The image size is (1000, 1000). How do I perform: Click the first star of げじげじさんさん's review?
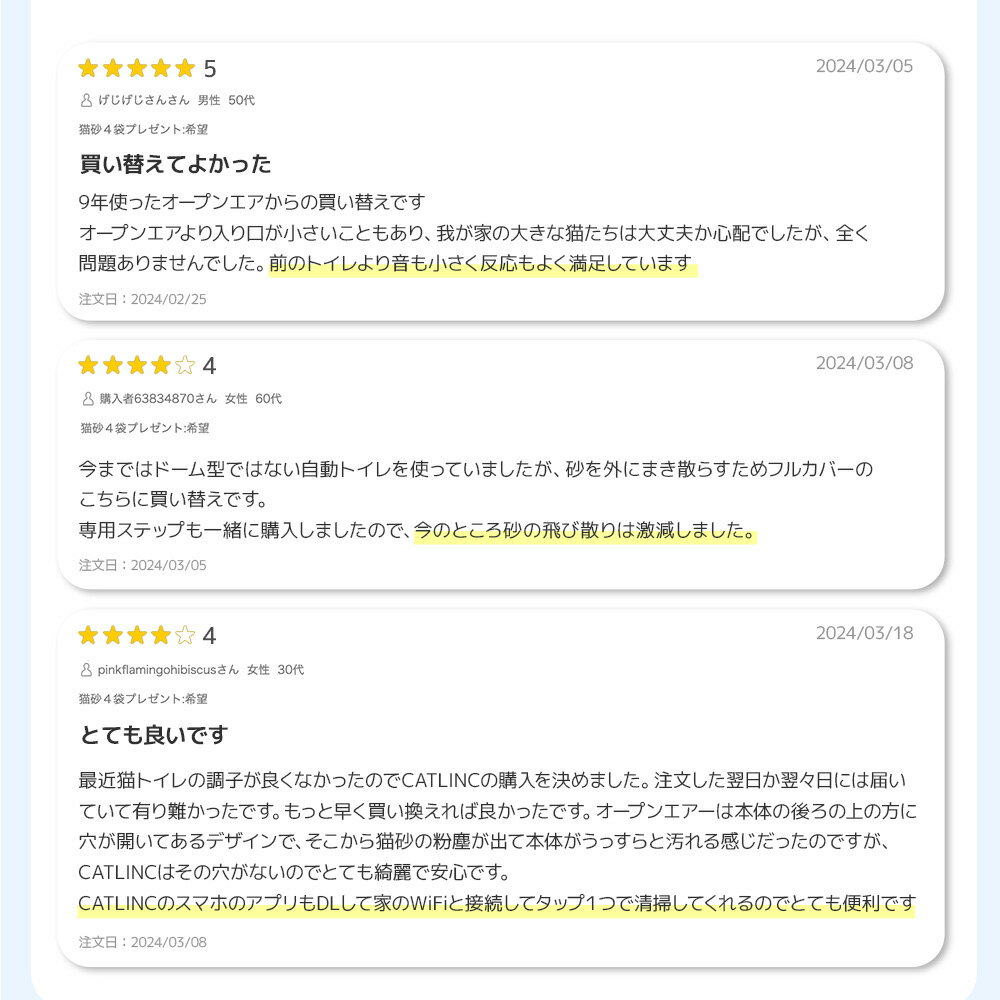(88, 68)
